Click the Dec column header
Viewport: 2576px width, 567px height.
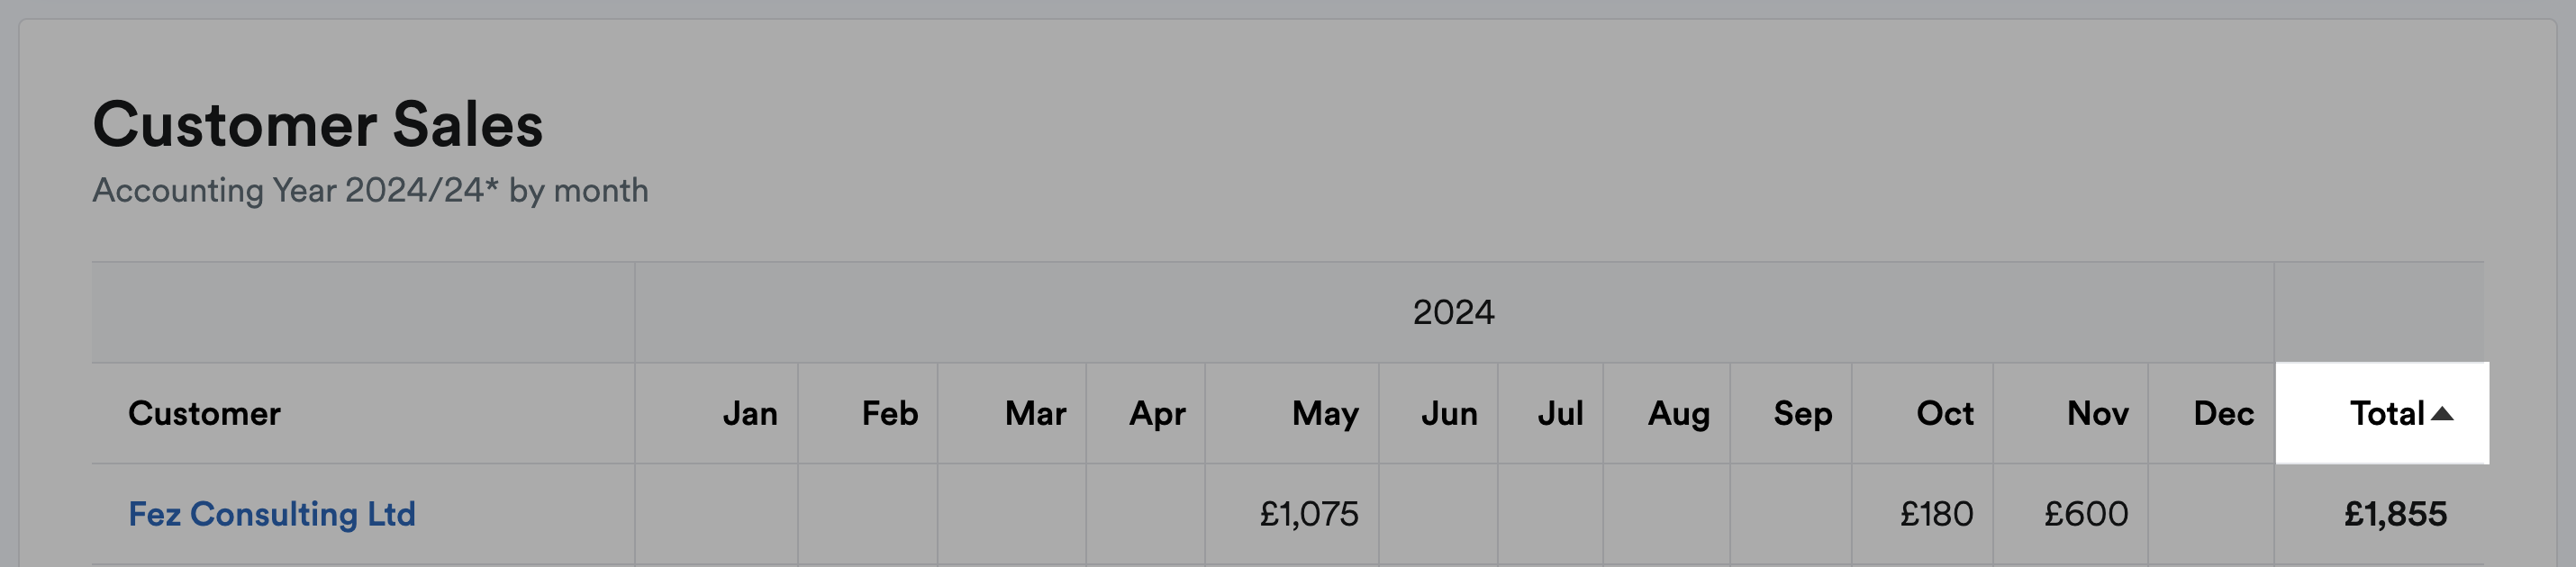(2224, 413)
